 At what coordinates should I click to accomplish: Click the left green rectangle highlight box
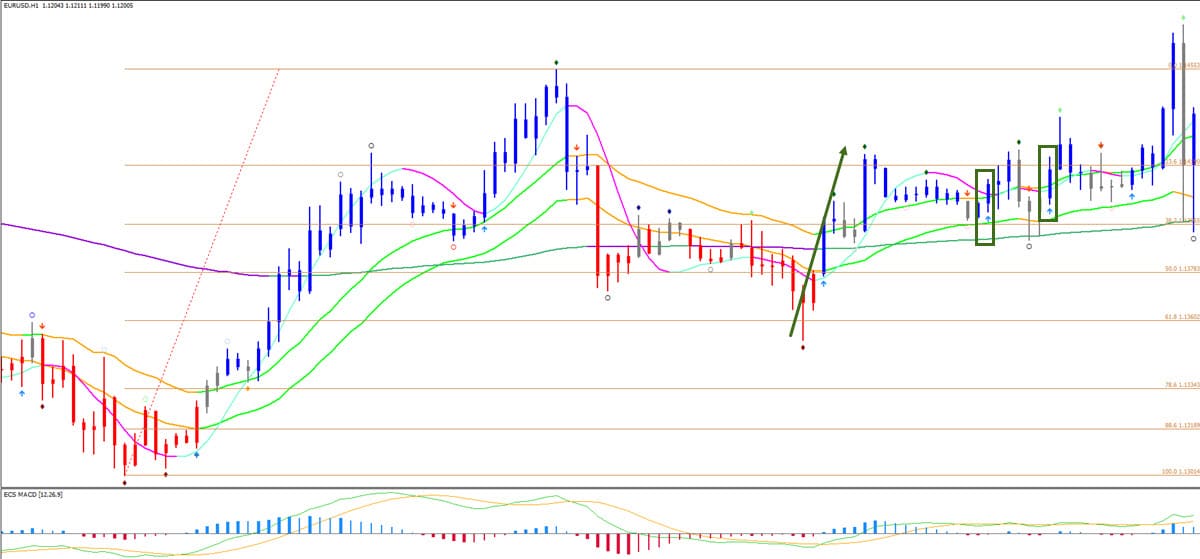pos(986,207)
